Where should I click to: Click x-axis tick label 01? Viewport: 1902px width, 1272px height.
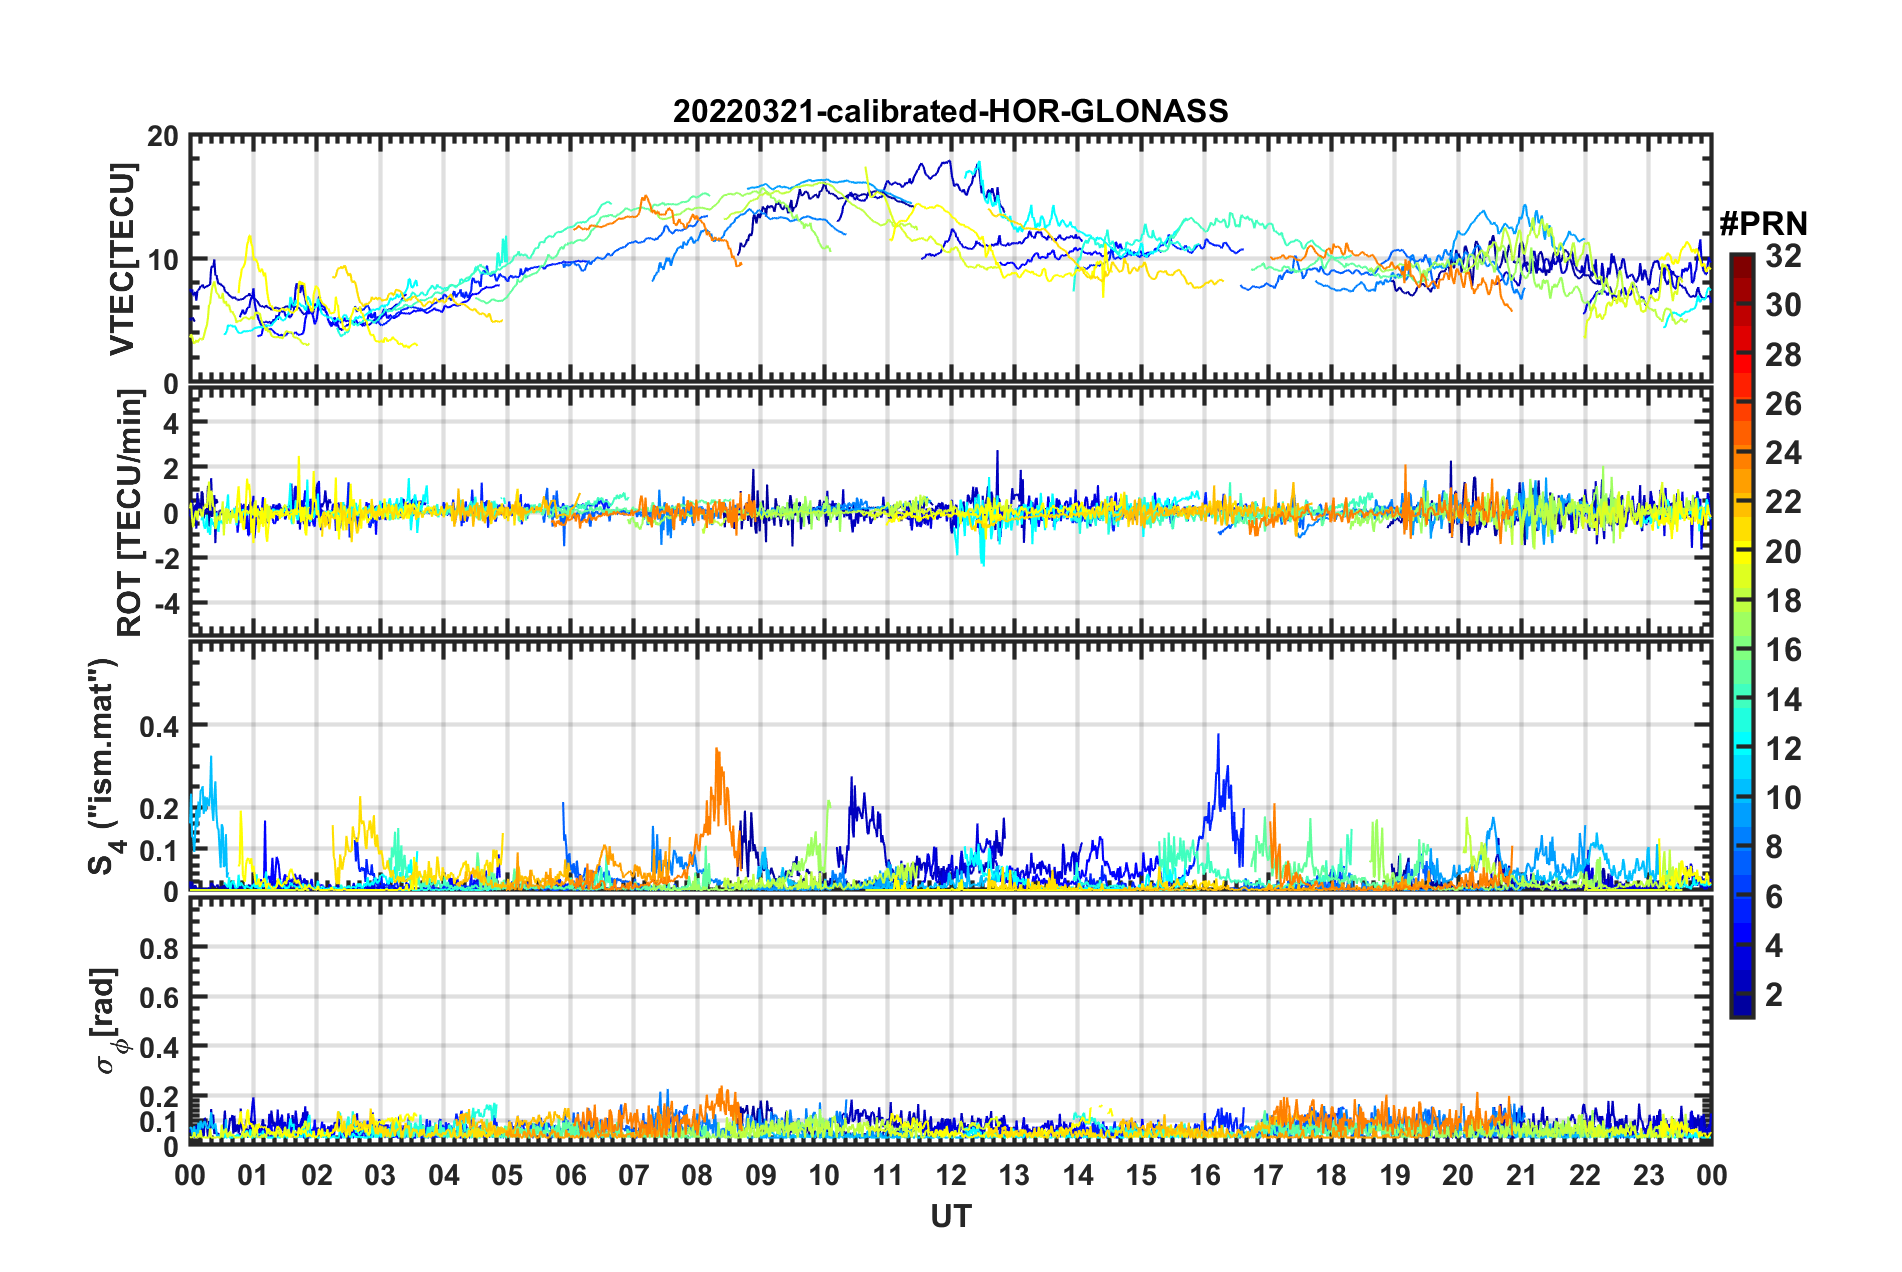253,1175
